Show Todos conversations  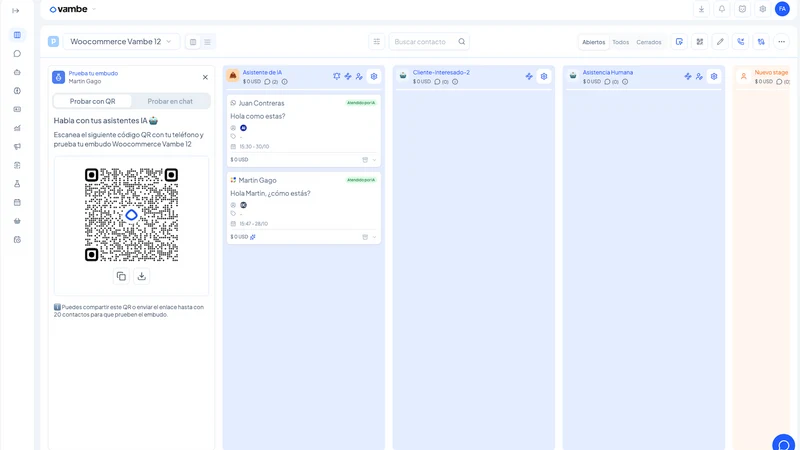click(620, 42)
